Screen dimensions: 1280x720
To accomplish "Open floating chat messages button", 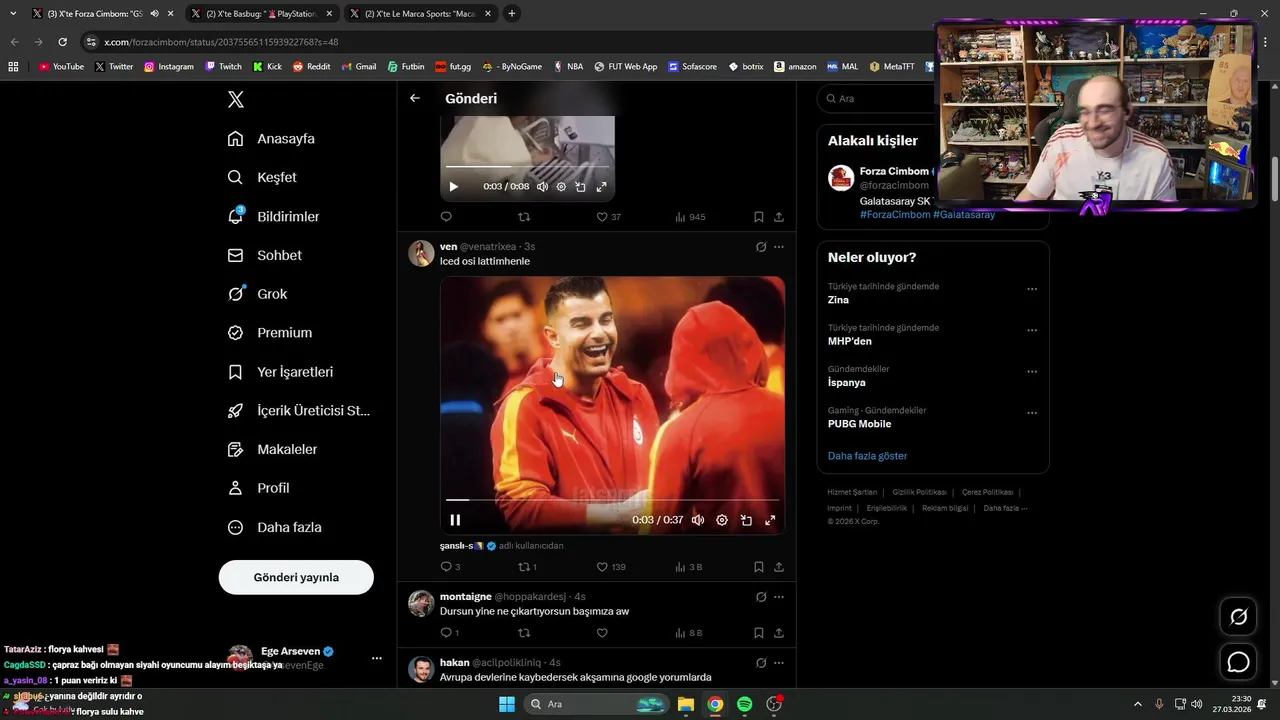I will coord(1238,662).
